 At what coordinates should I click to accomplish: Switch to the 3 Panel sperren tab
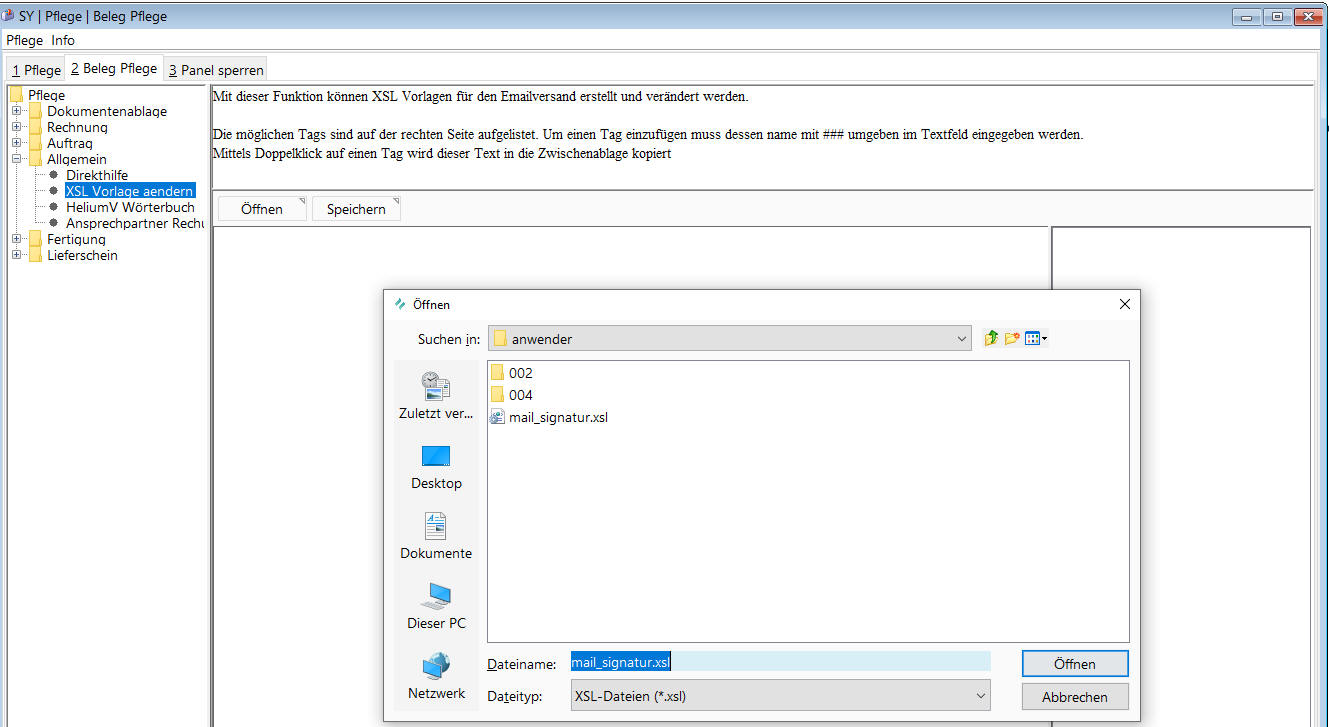coord(216,70)
